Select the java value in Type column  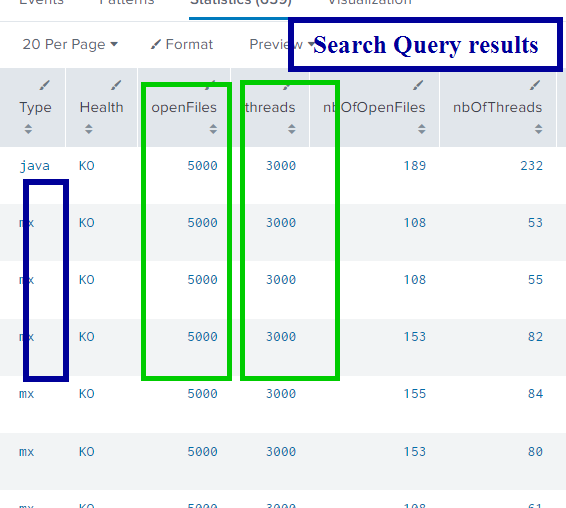(34, 166)
